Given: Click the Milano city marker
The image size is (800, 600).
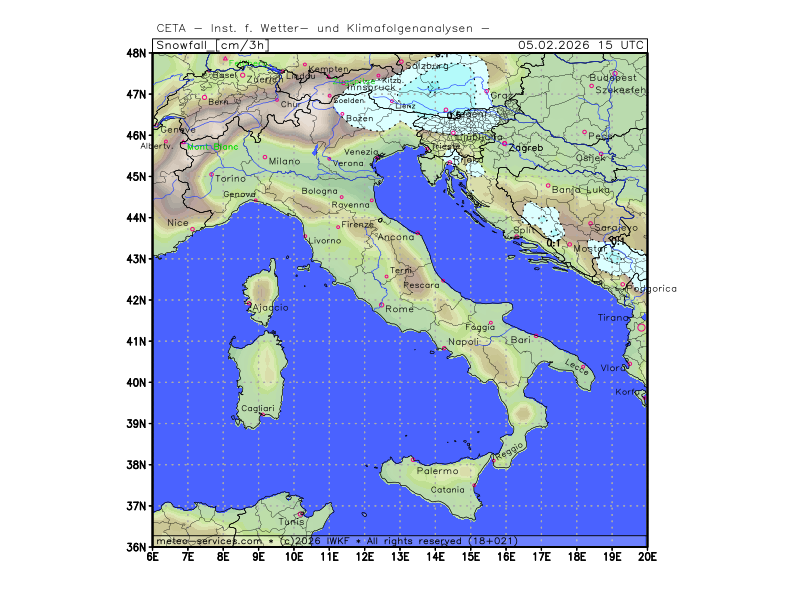Looking at the screenshot, I should [x=265, y=157].
